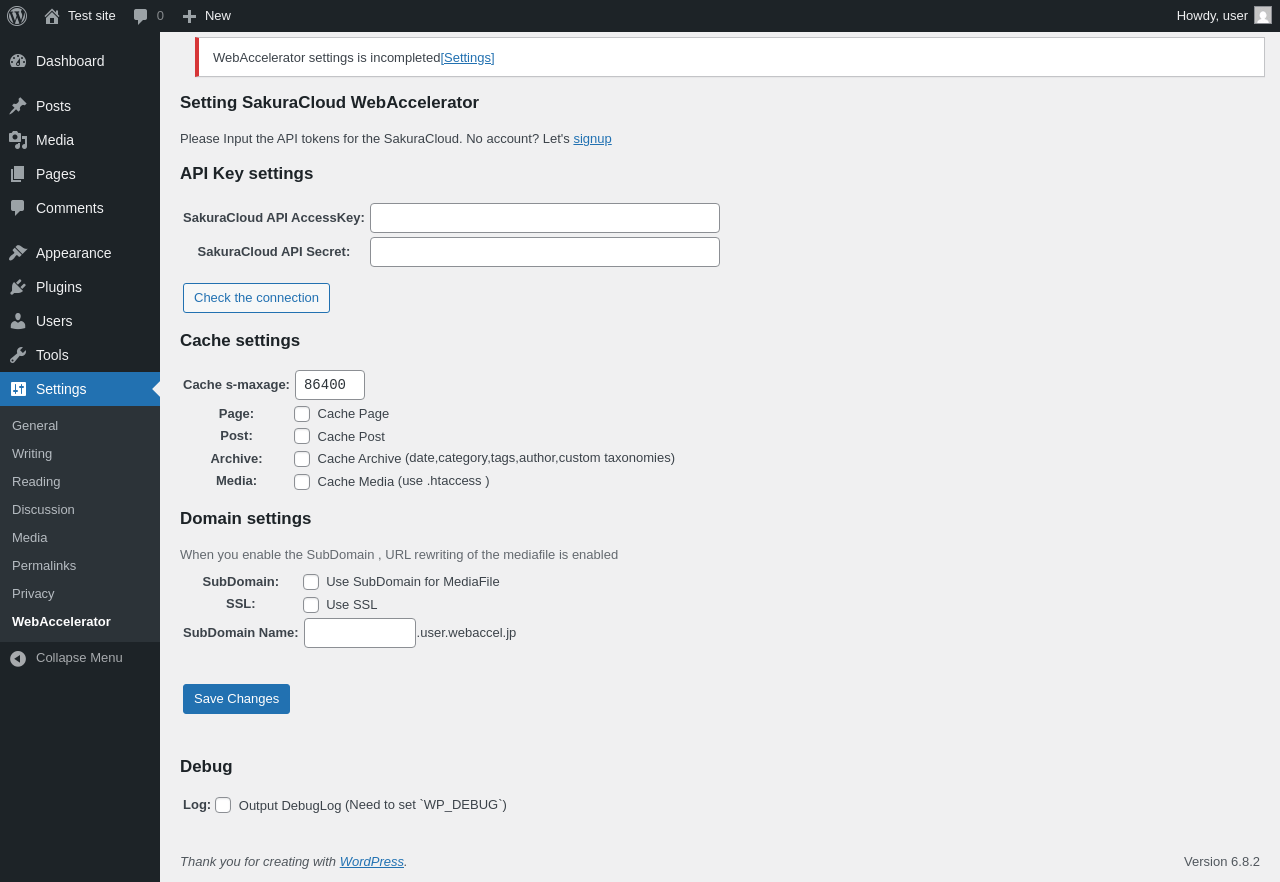Click the comments bubble icon in admin bar
The height and width of the screenshot is (882, 1280).
(141, 16)
